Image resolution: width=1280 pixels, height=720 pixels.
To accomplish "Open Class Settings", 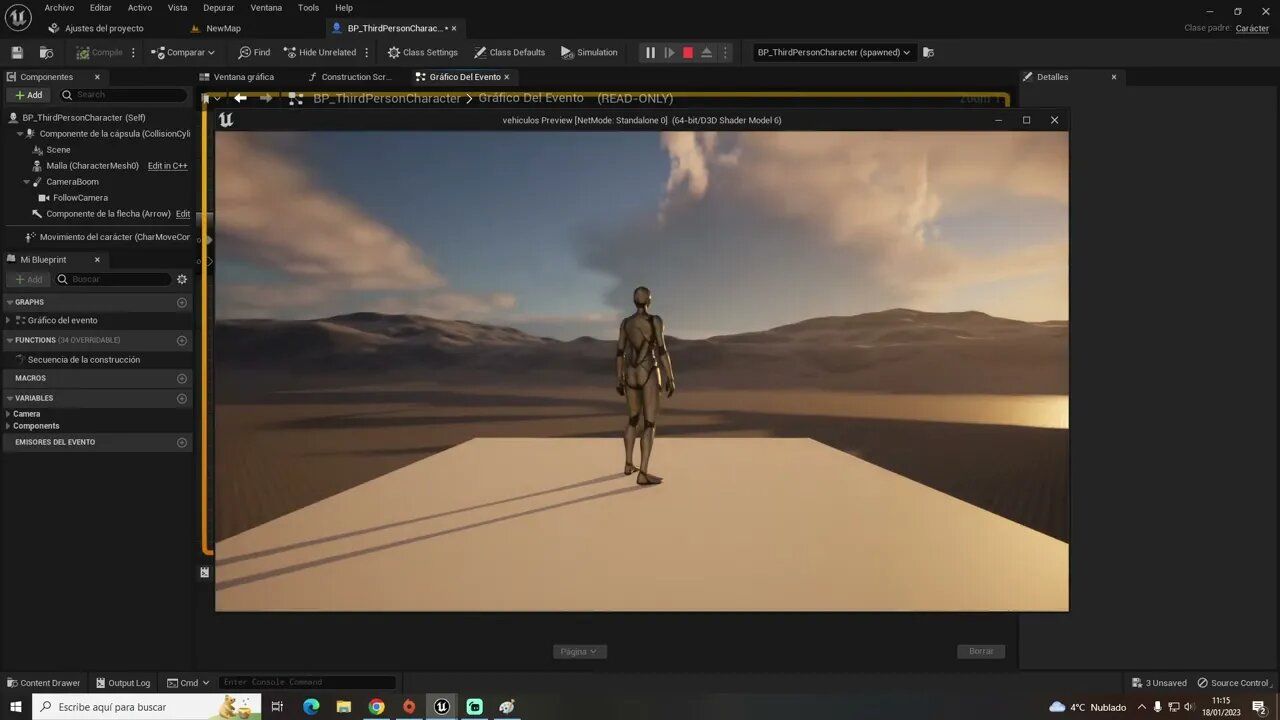I will click(423, 52).
